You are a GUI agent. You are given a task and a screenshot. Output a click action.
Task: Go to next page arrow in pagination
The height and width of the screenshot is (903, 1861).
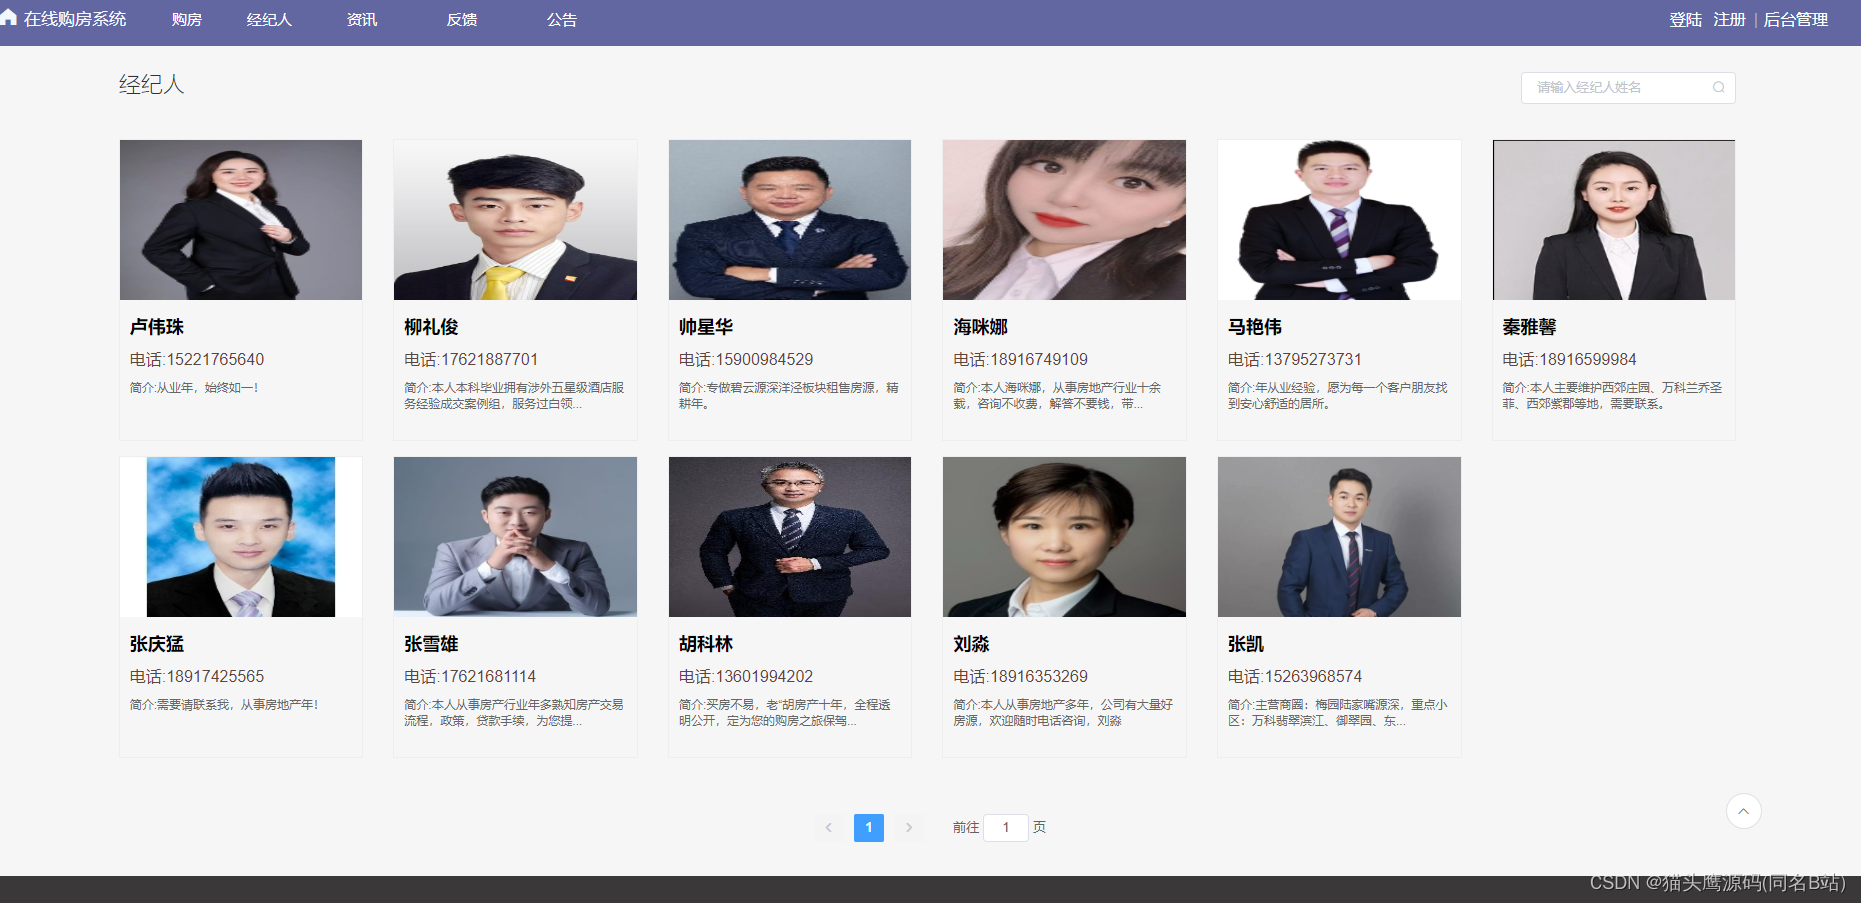[x=908, y=827]
